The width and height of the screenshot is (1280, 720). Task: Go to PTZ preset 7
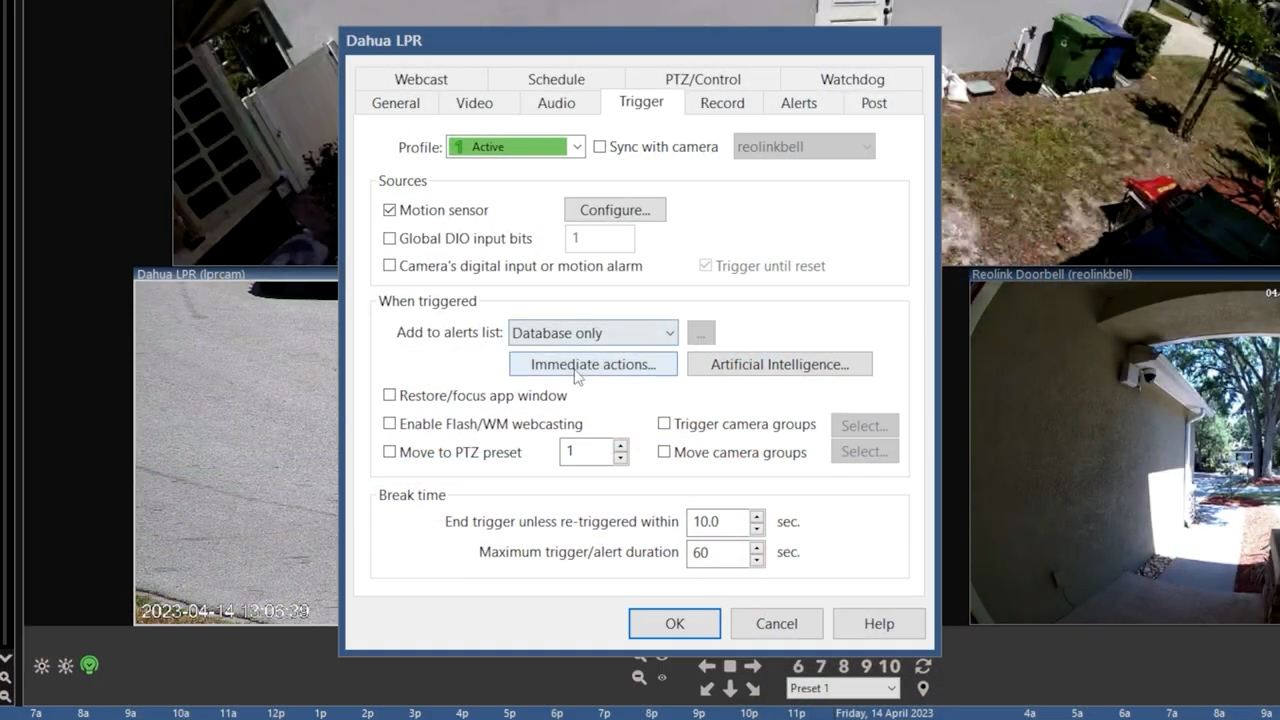point(821,666)
